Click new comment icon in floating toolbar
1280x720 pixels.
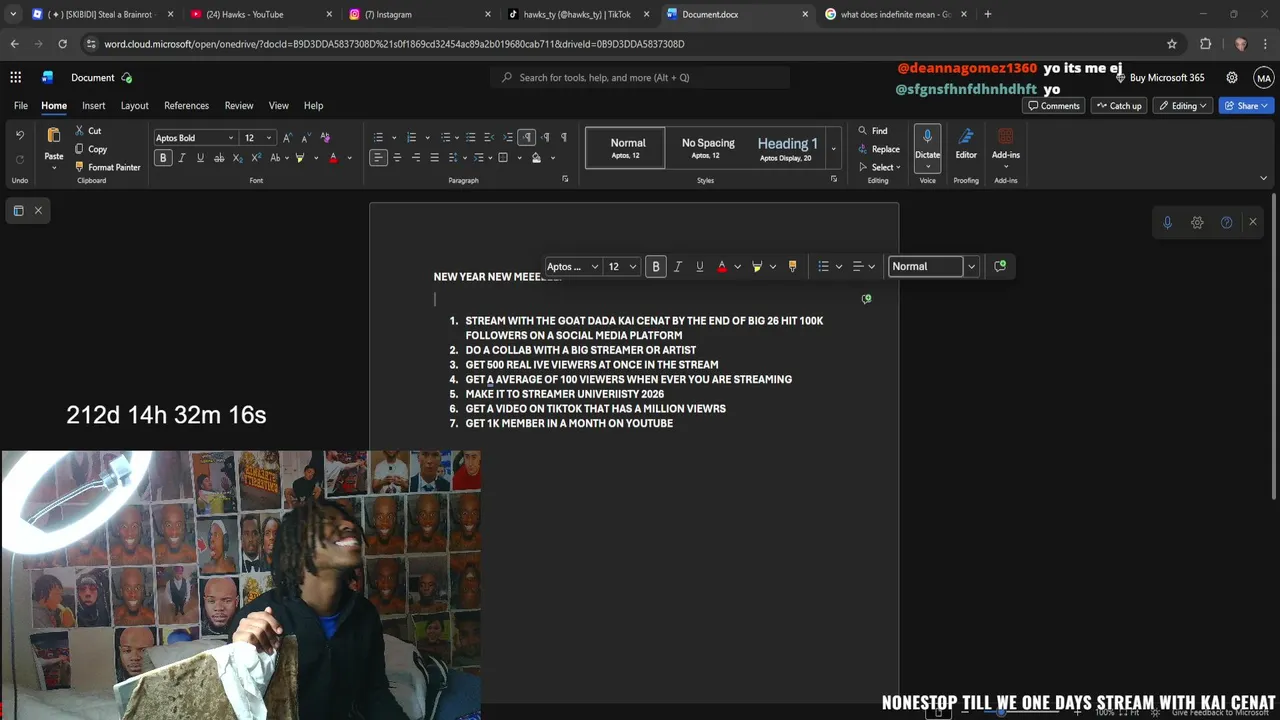coord(1000,266)
